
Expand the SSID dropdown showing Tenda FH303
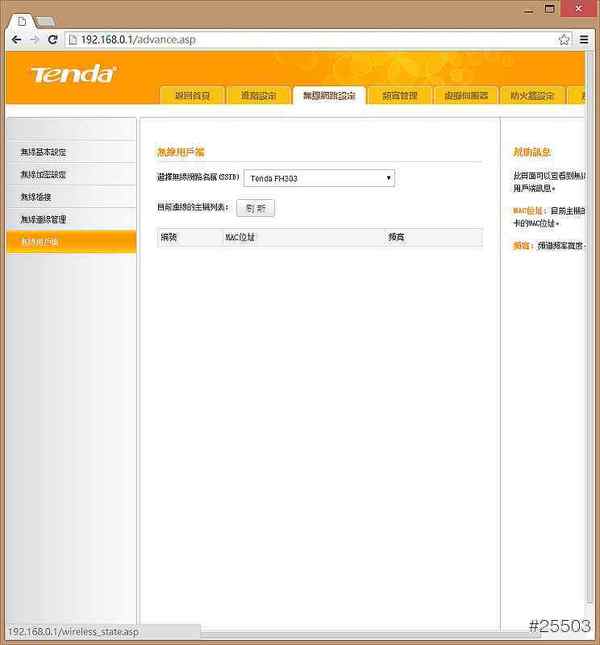319,178
